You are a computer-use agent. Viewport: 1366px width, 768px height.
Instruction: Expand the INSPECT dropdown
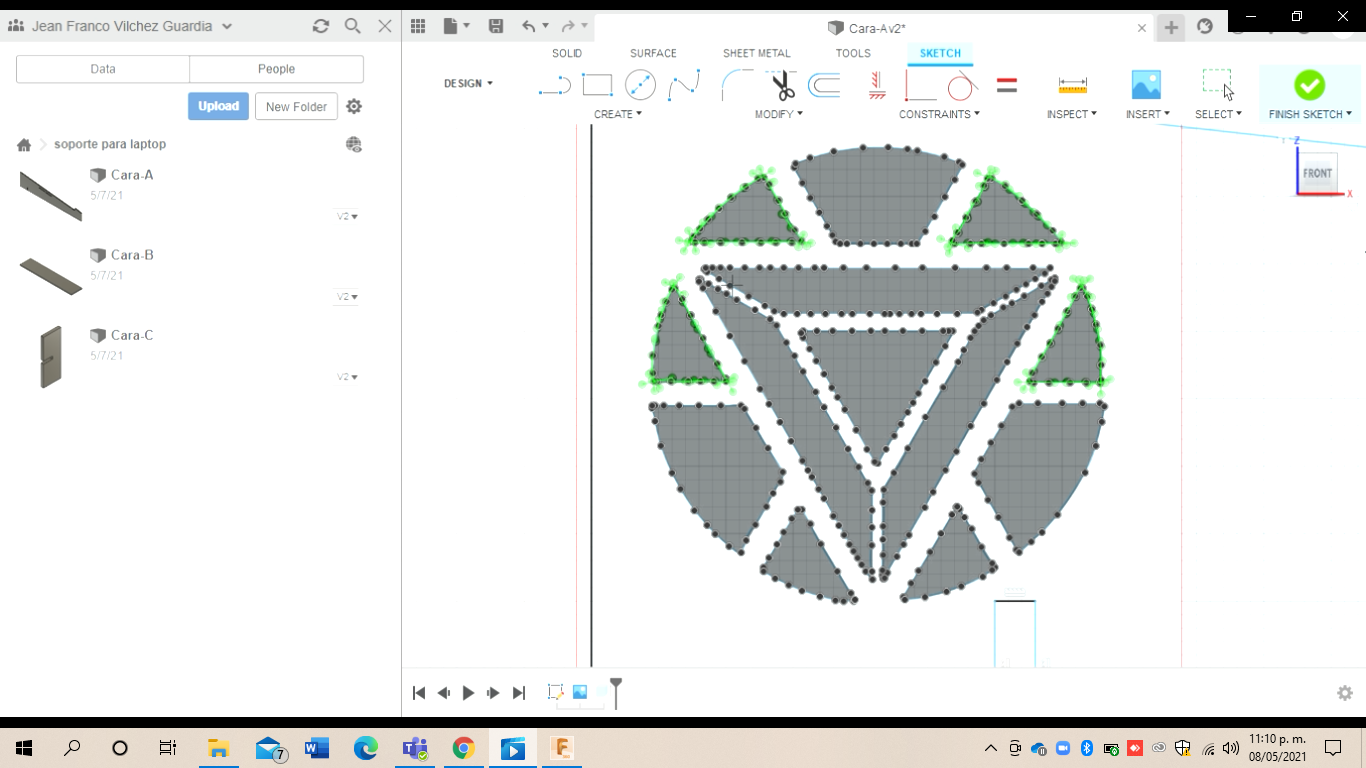[1072, 114]
